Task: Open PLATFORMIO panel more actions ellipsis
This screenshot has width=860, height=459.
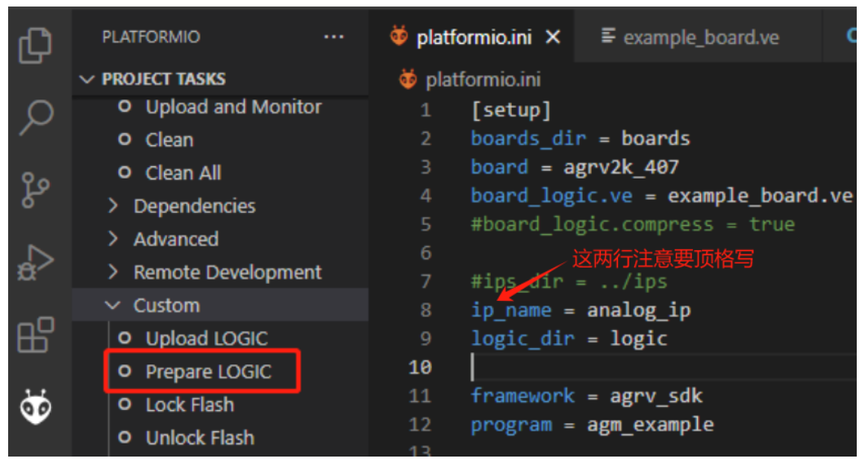Action: 333,37
